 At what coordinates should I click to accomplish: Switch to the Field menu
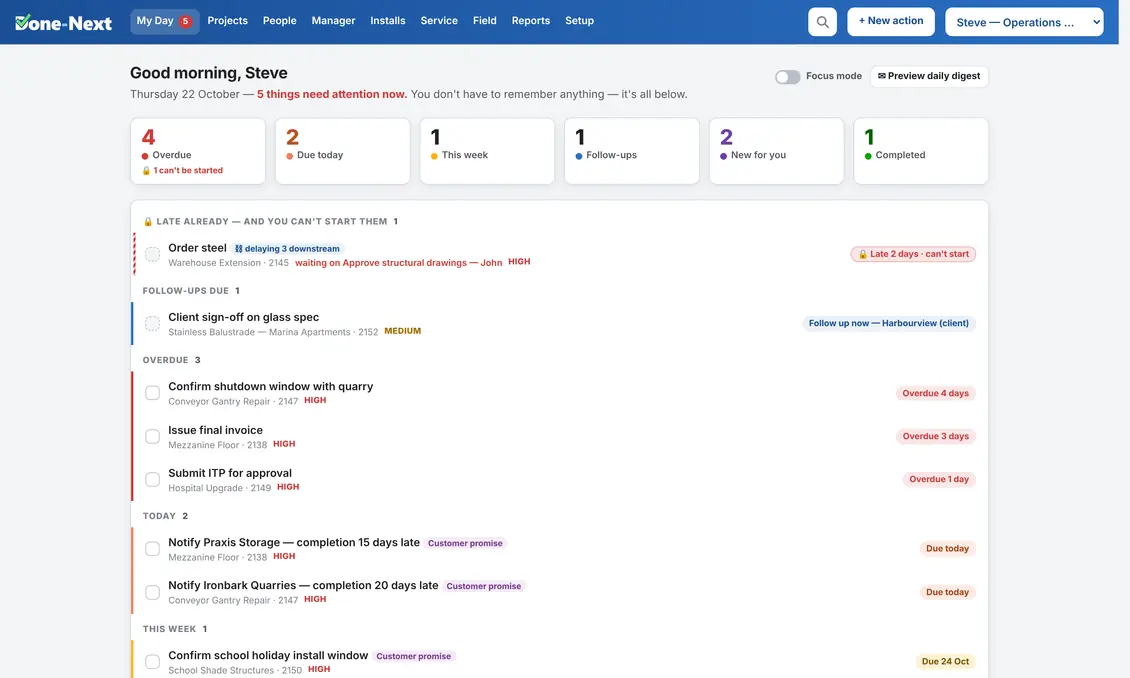[484, 21]
